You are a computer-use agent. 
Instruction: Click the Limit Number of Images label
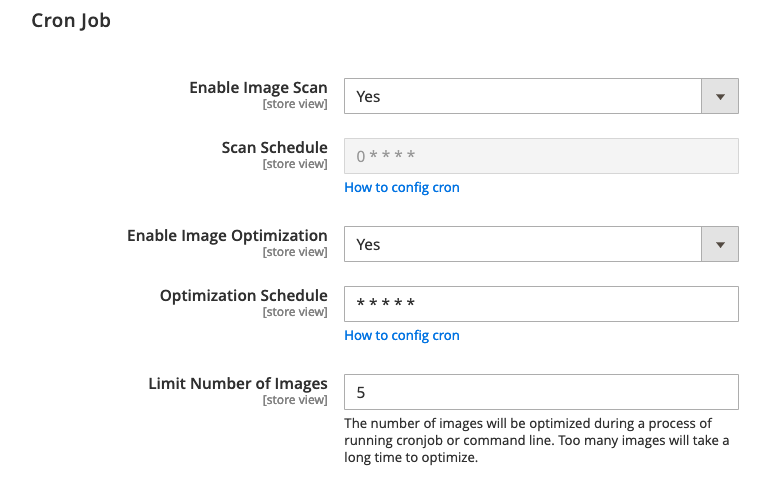pos(238,384)
